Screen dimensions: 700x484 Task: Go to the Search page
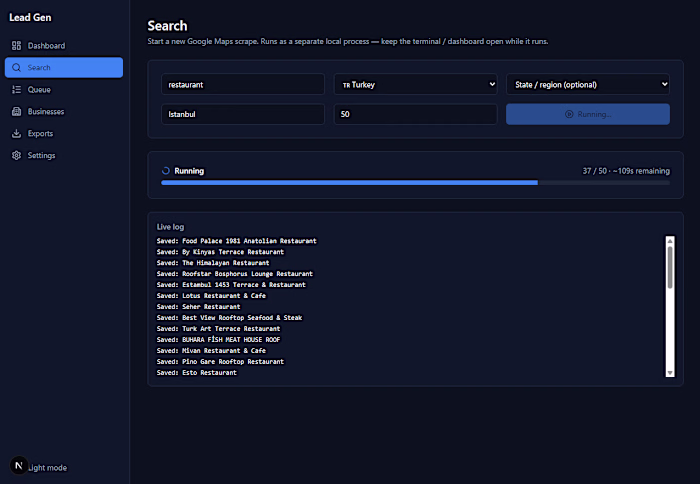click(x=64, y=67)
